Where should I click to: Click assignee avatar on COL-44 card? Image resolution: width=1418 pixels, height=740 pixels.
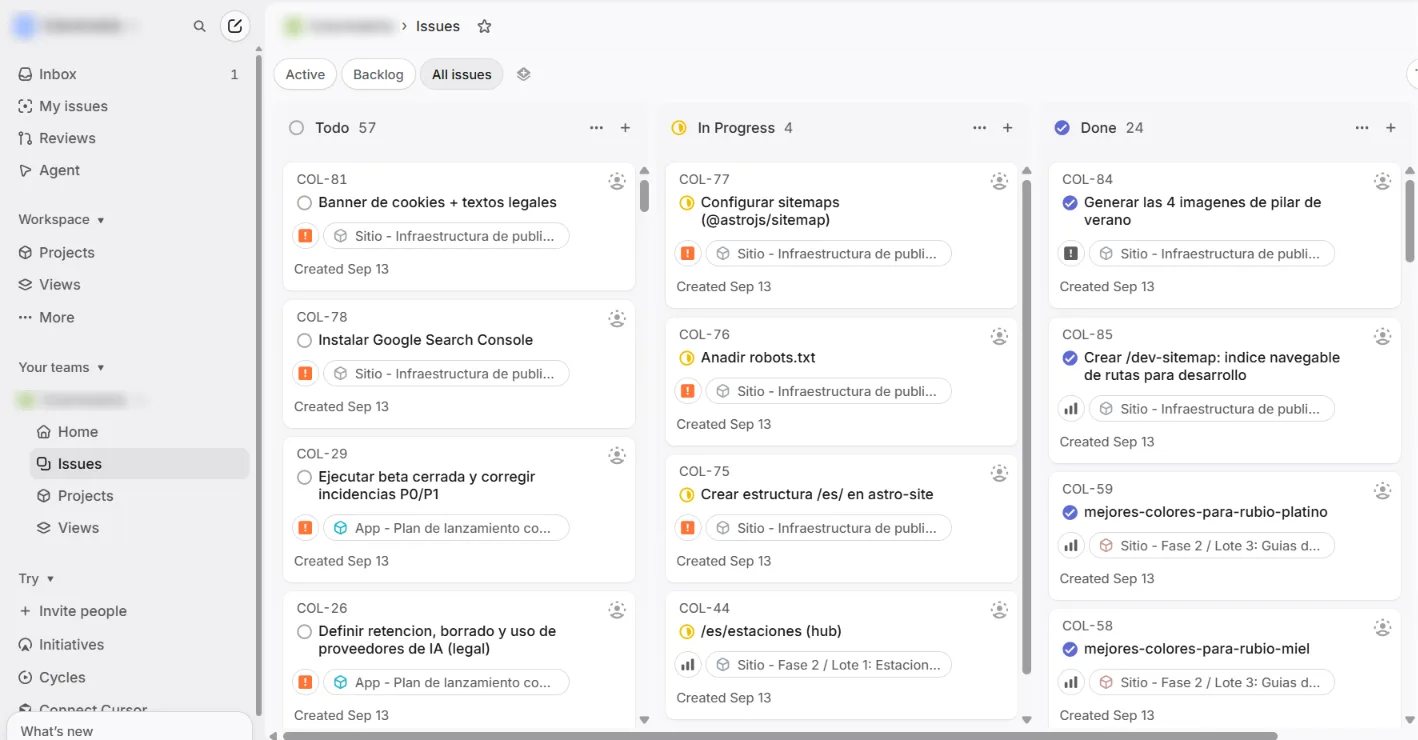[x=999, y=609]
